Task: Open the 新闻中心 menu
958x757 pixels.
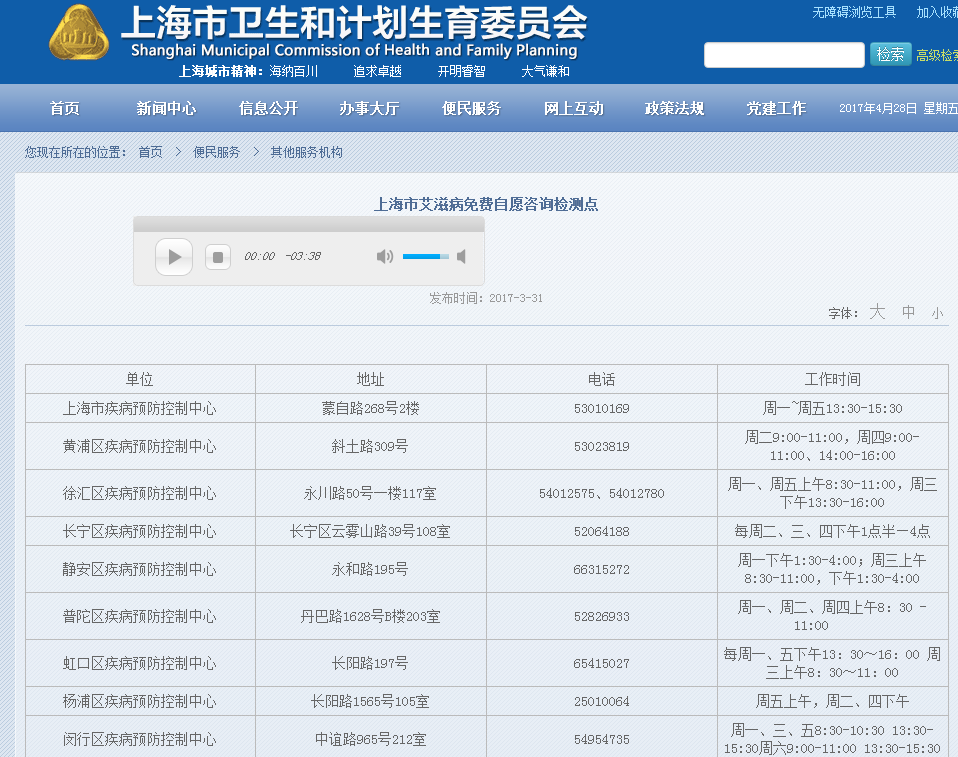Action: (x=166, y=108)
